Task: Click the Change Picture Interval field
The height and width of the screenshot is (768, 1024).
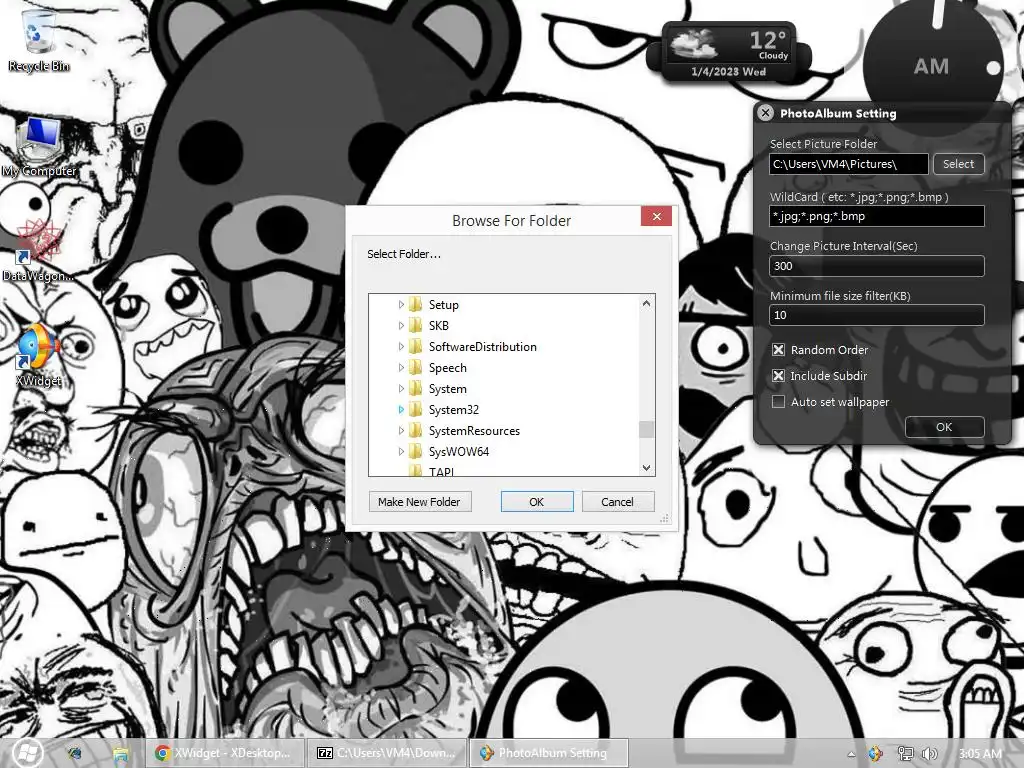Action: pos(876,266)
